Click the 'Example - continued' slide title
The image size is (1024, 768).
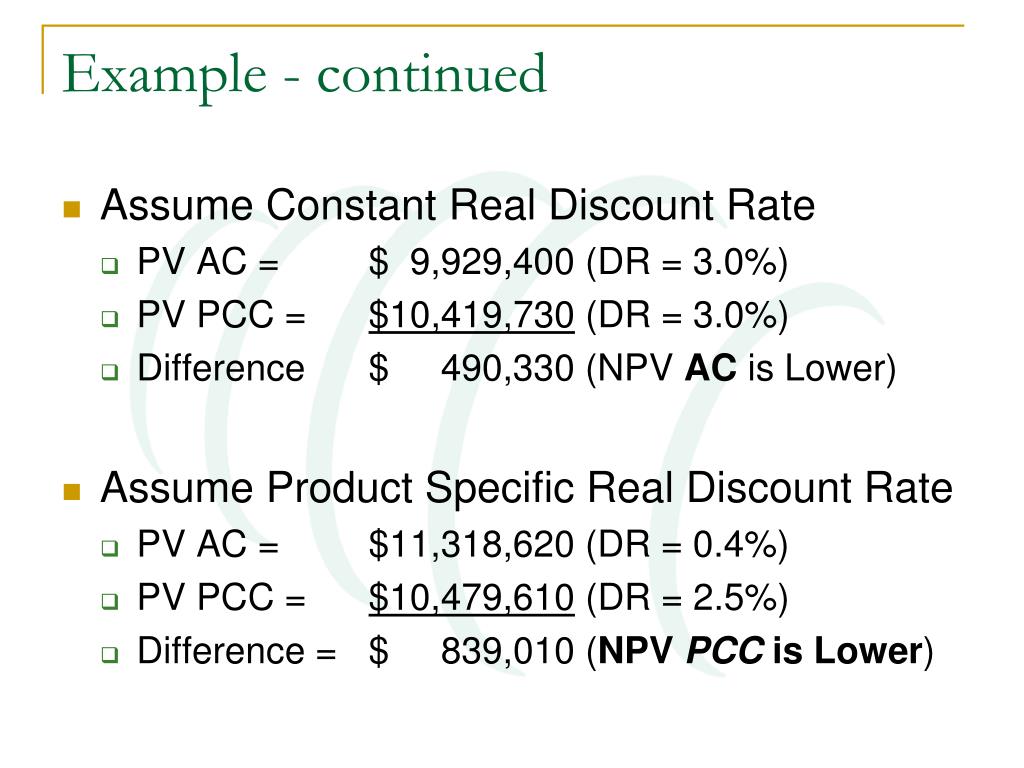click(304, 75)
